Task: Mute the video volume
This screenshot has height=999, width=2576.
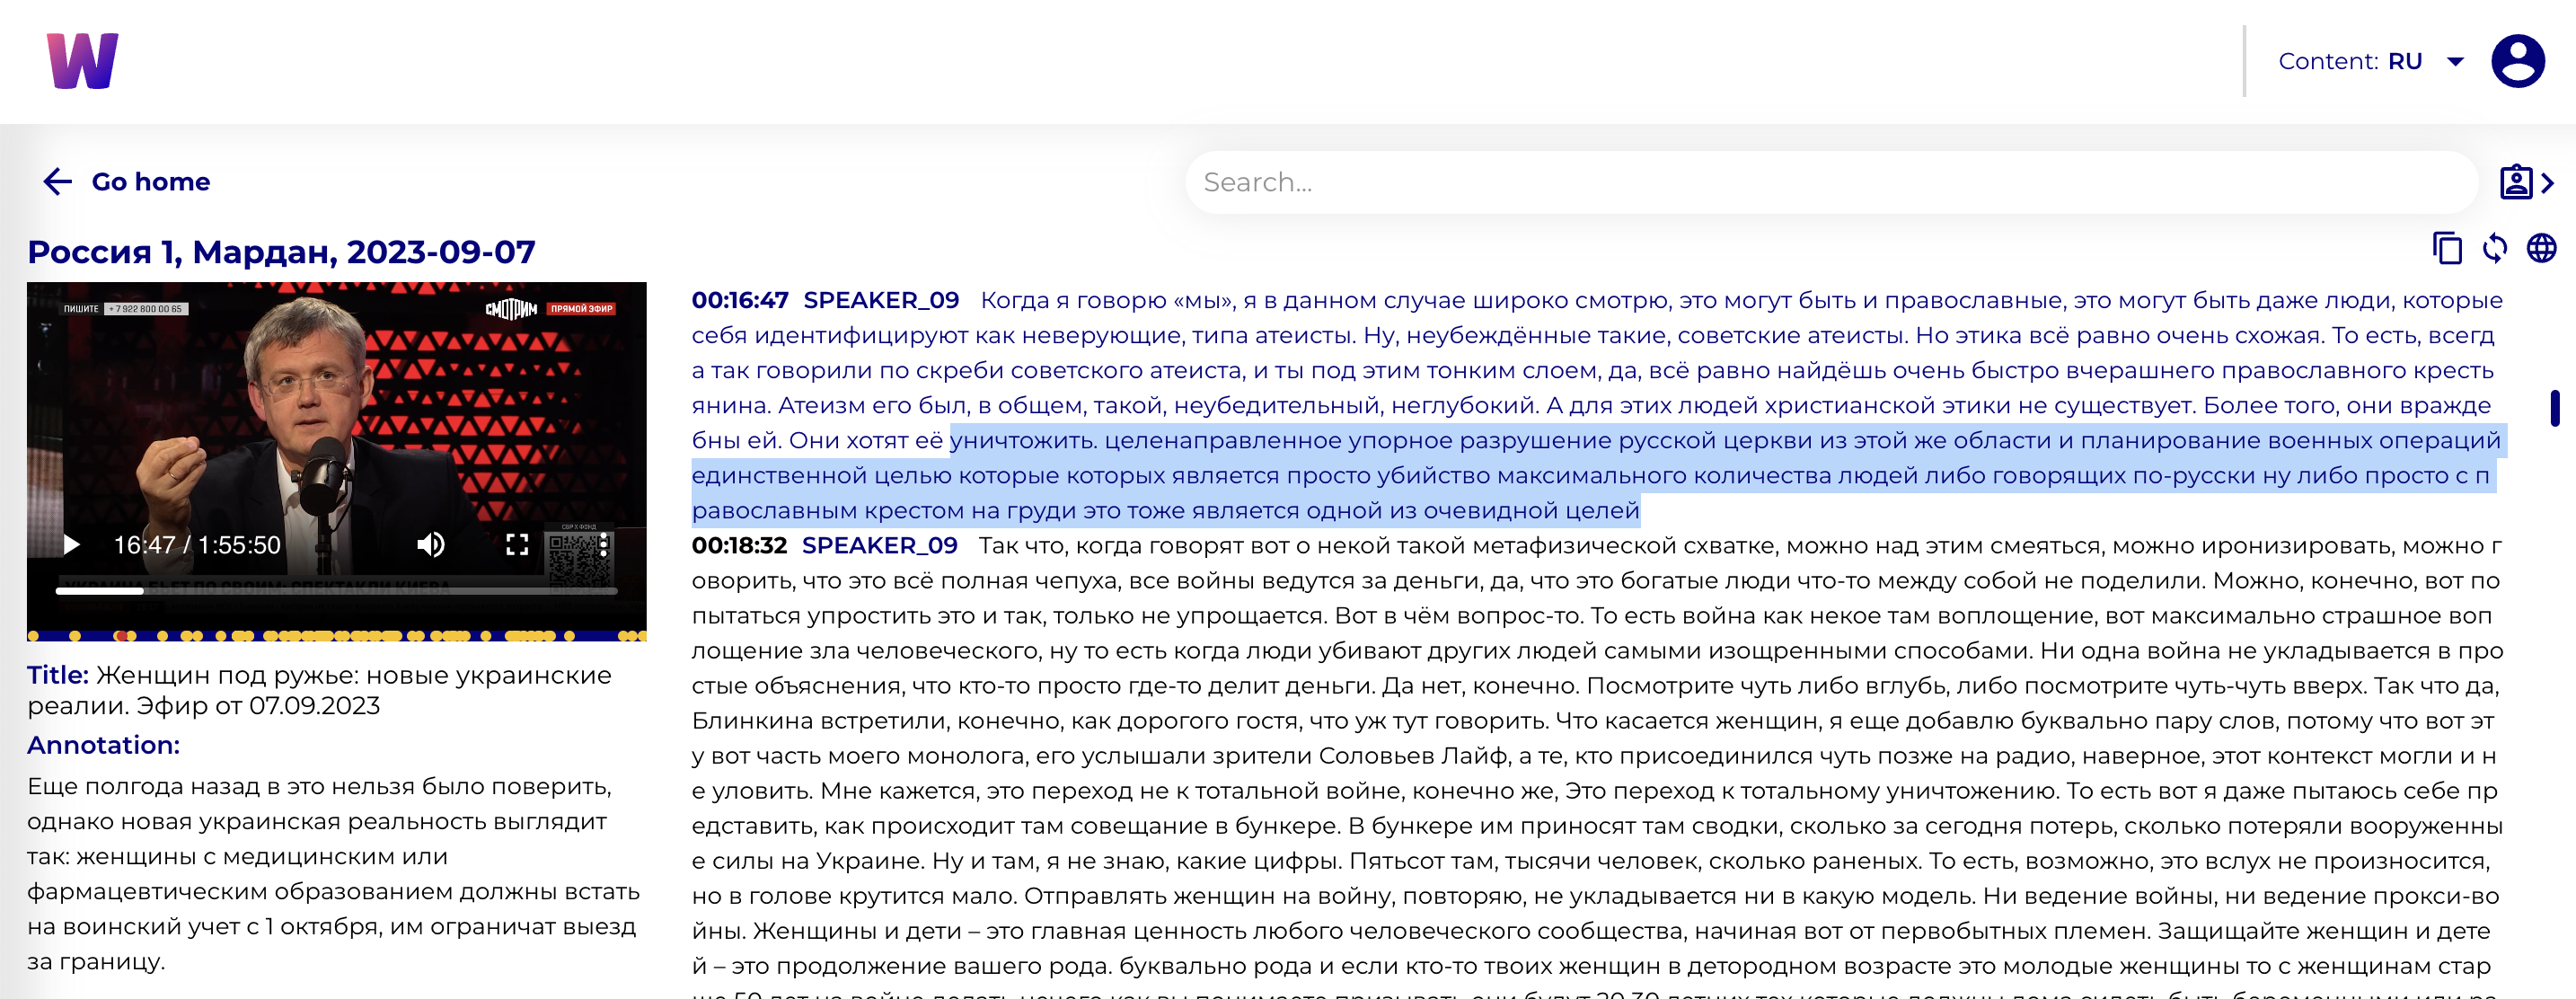Action: (431, 544)
